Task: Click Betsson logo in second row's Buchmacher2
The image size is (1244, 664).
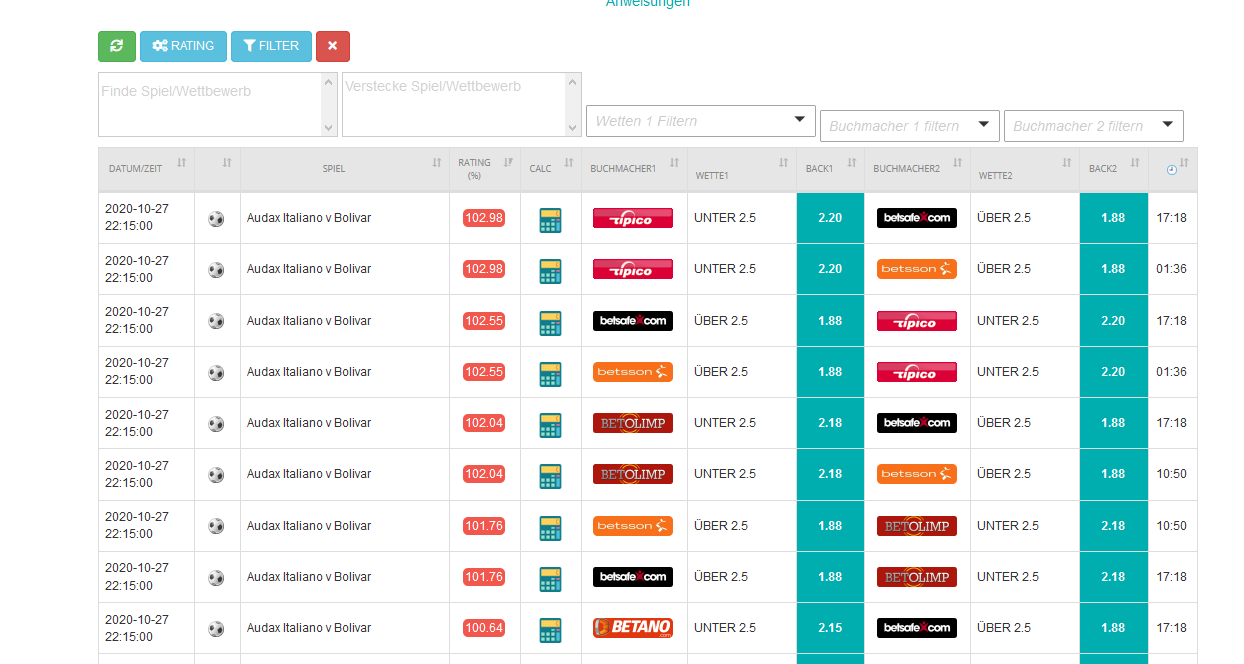Action: tap(917, 269)
